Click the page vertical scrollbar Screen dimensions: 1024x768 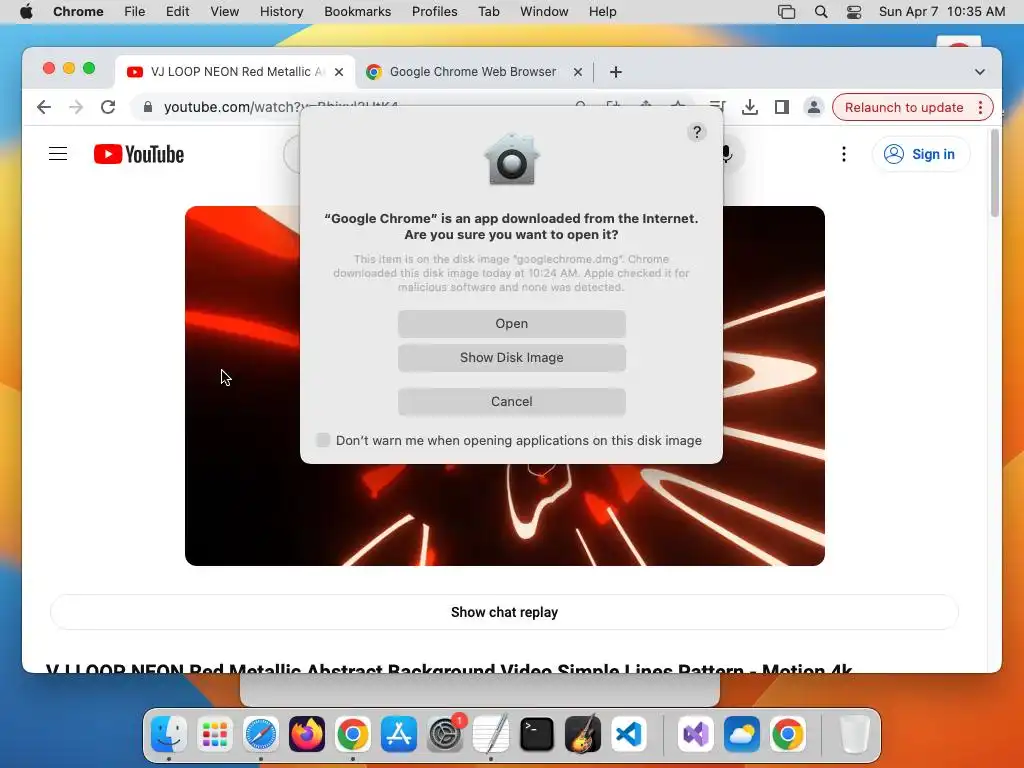tap(995, 173)
